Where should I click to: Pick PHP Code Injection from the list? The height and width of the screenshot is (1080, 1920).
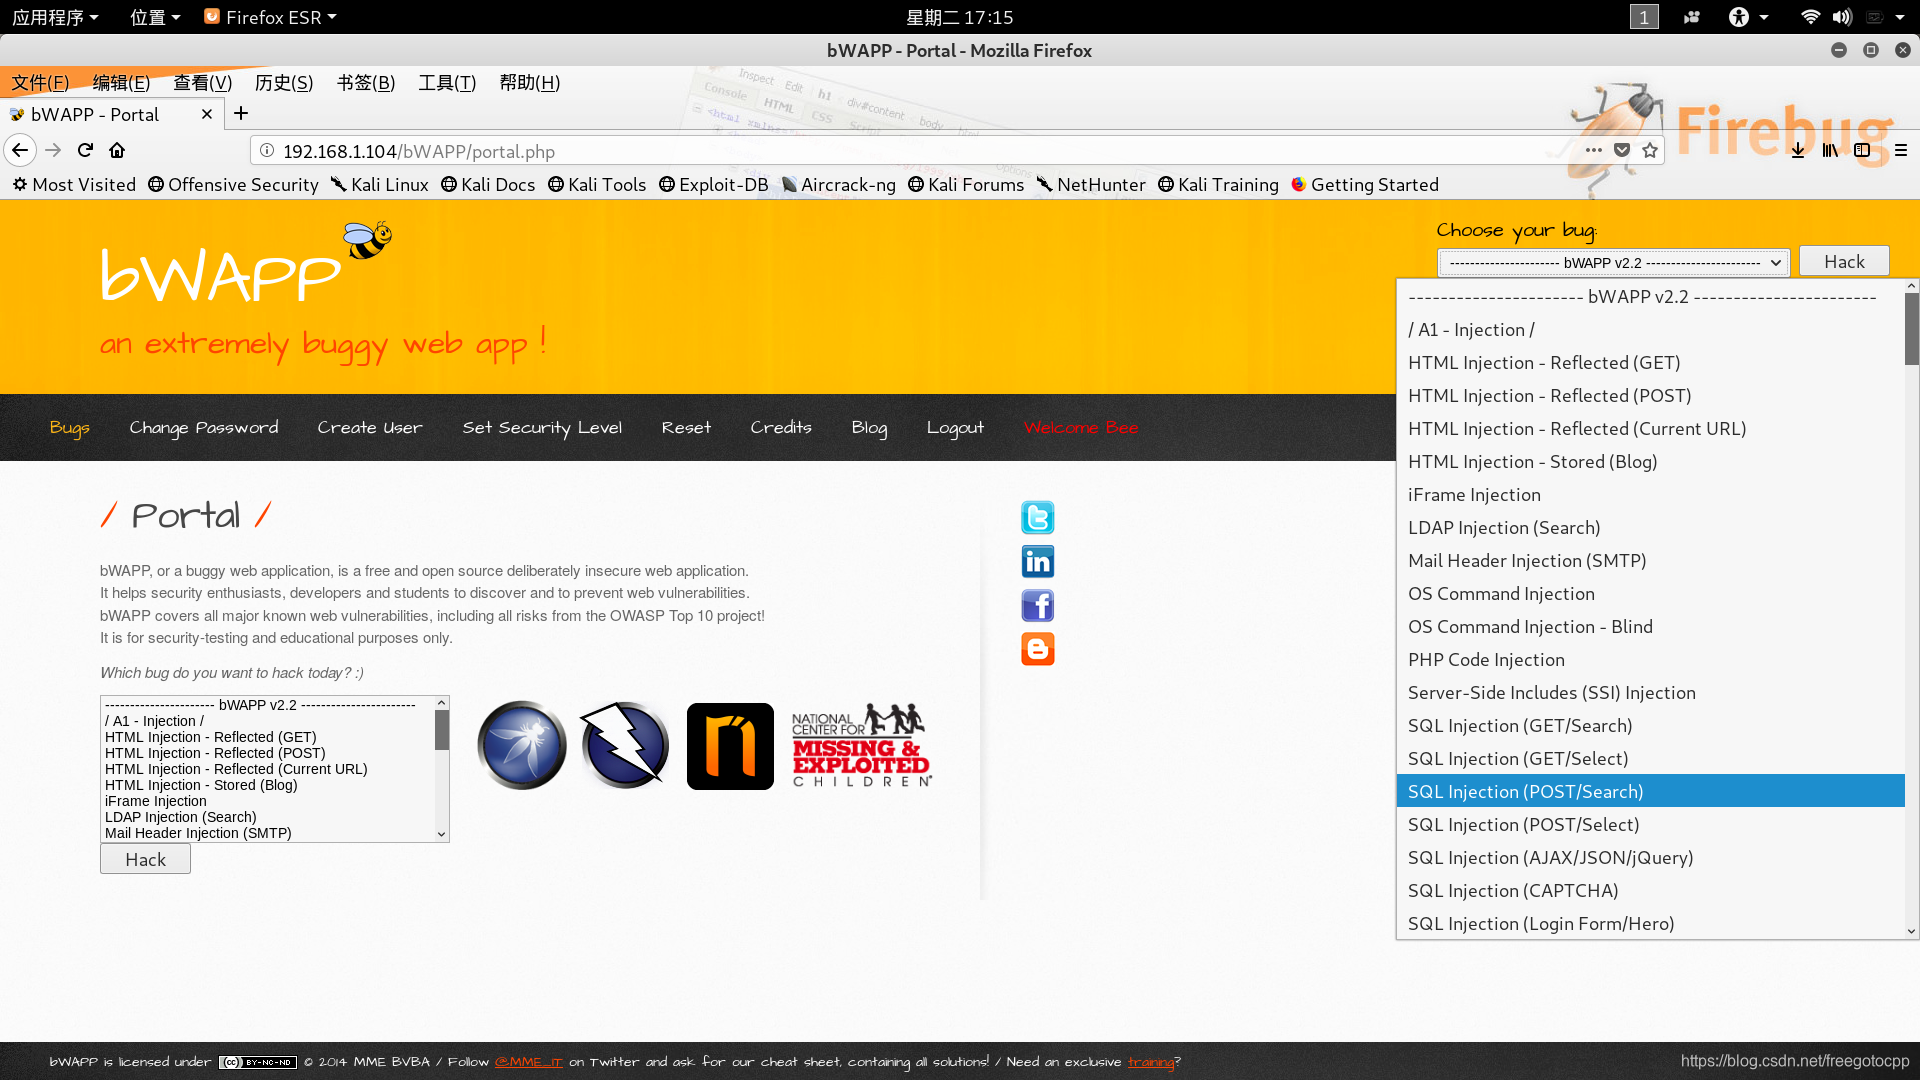pyautogui.click(x=1650, y=659)
